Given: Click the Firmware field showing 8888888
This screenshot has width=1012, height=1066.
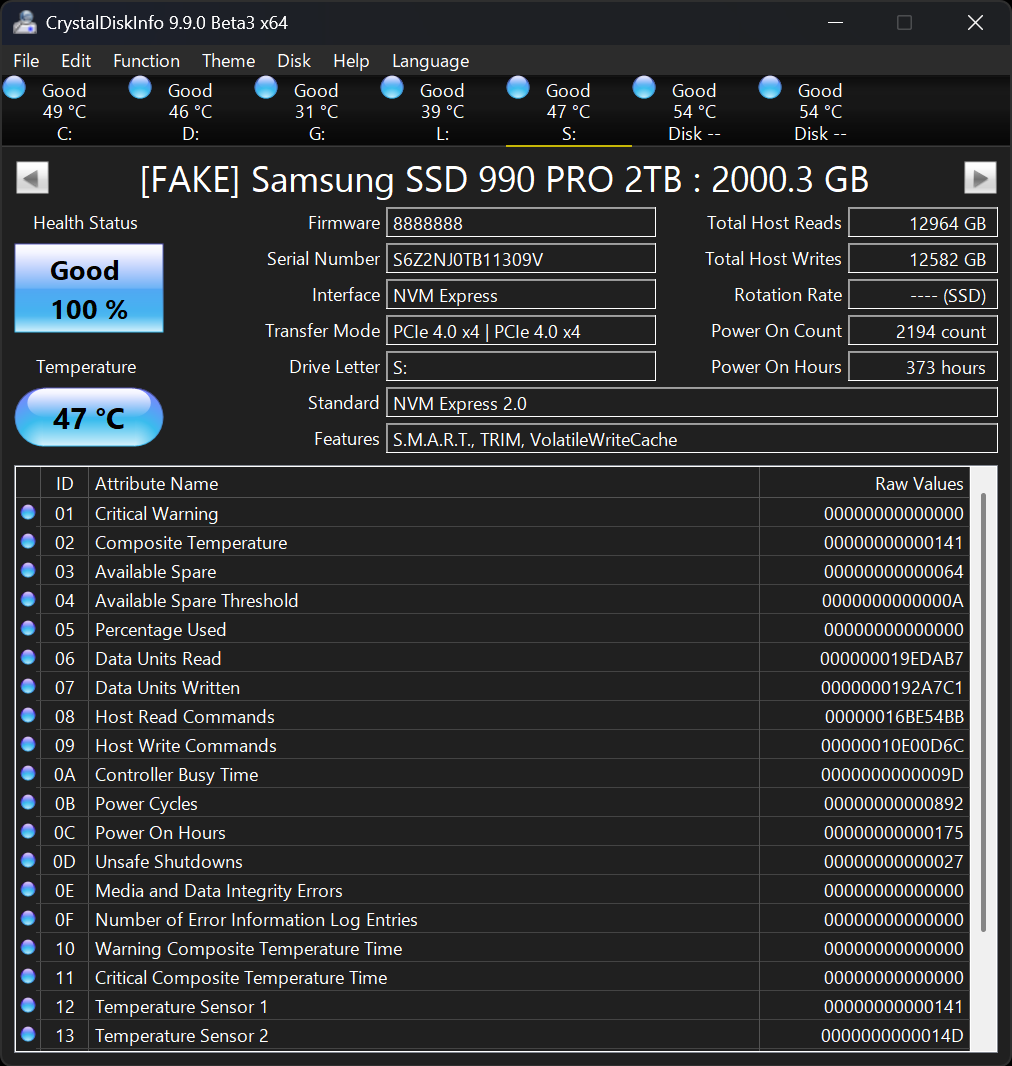Looking at the screenshot, I should pyautogui.click(x=521, y=223).
